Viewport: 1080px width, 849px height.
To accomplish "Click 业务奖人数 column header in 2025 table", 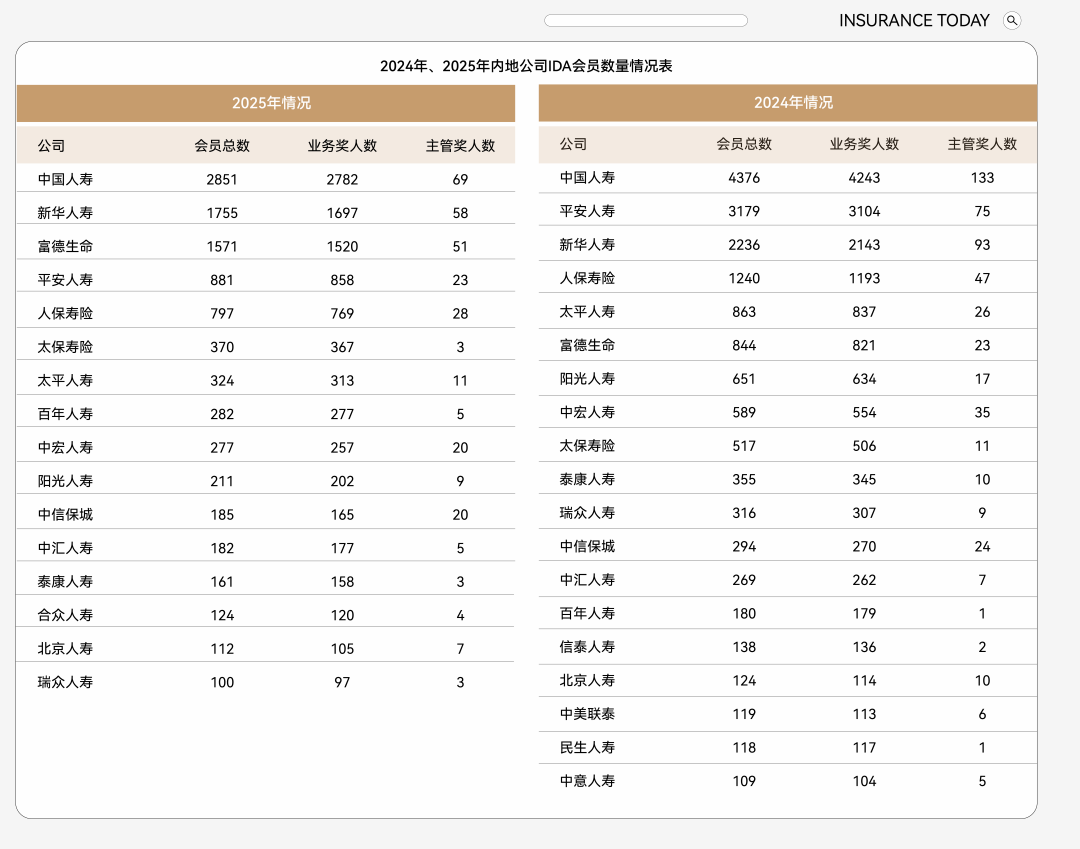I will click(342, 146).
